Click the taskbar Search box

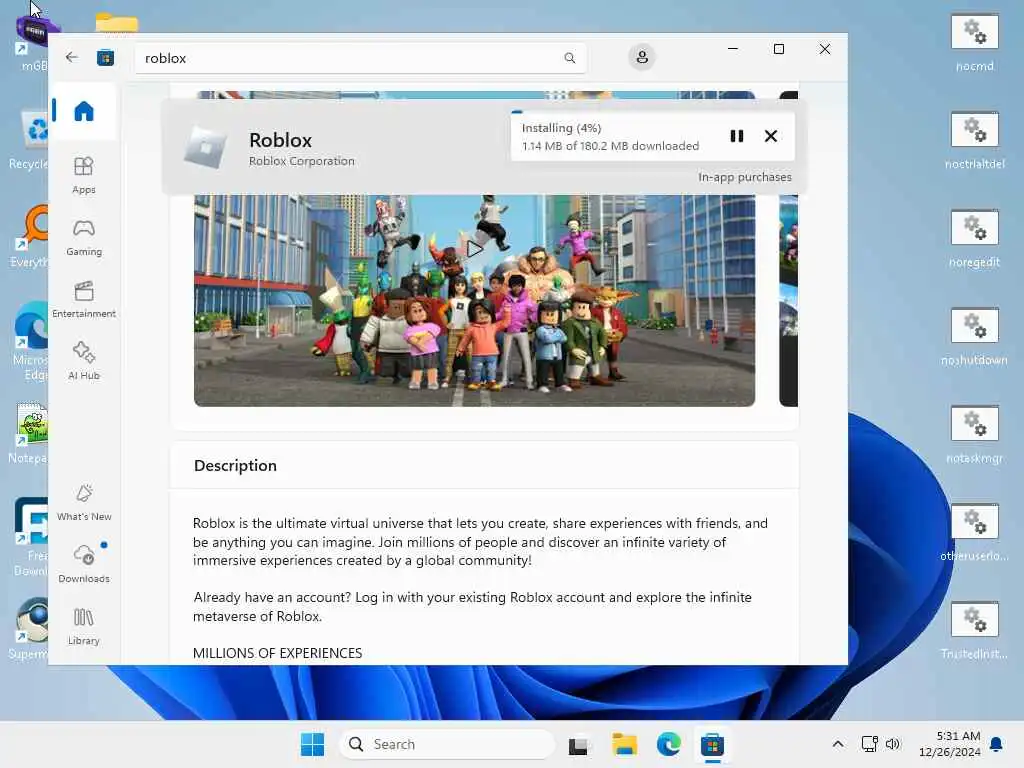[x=447, y=744]
